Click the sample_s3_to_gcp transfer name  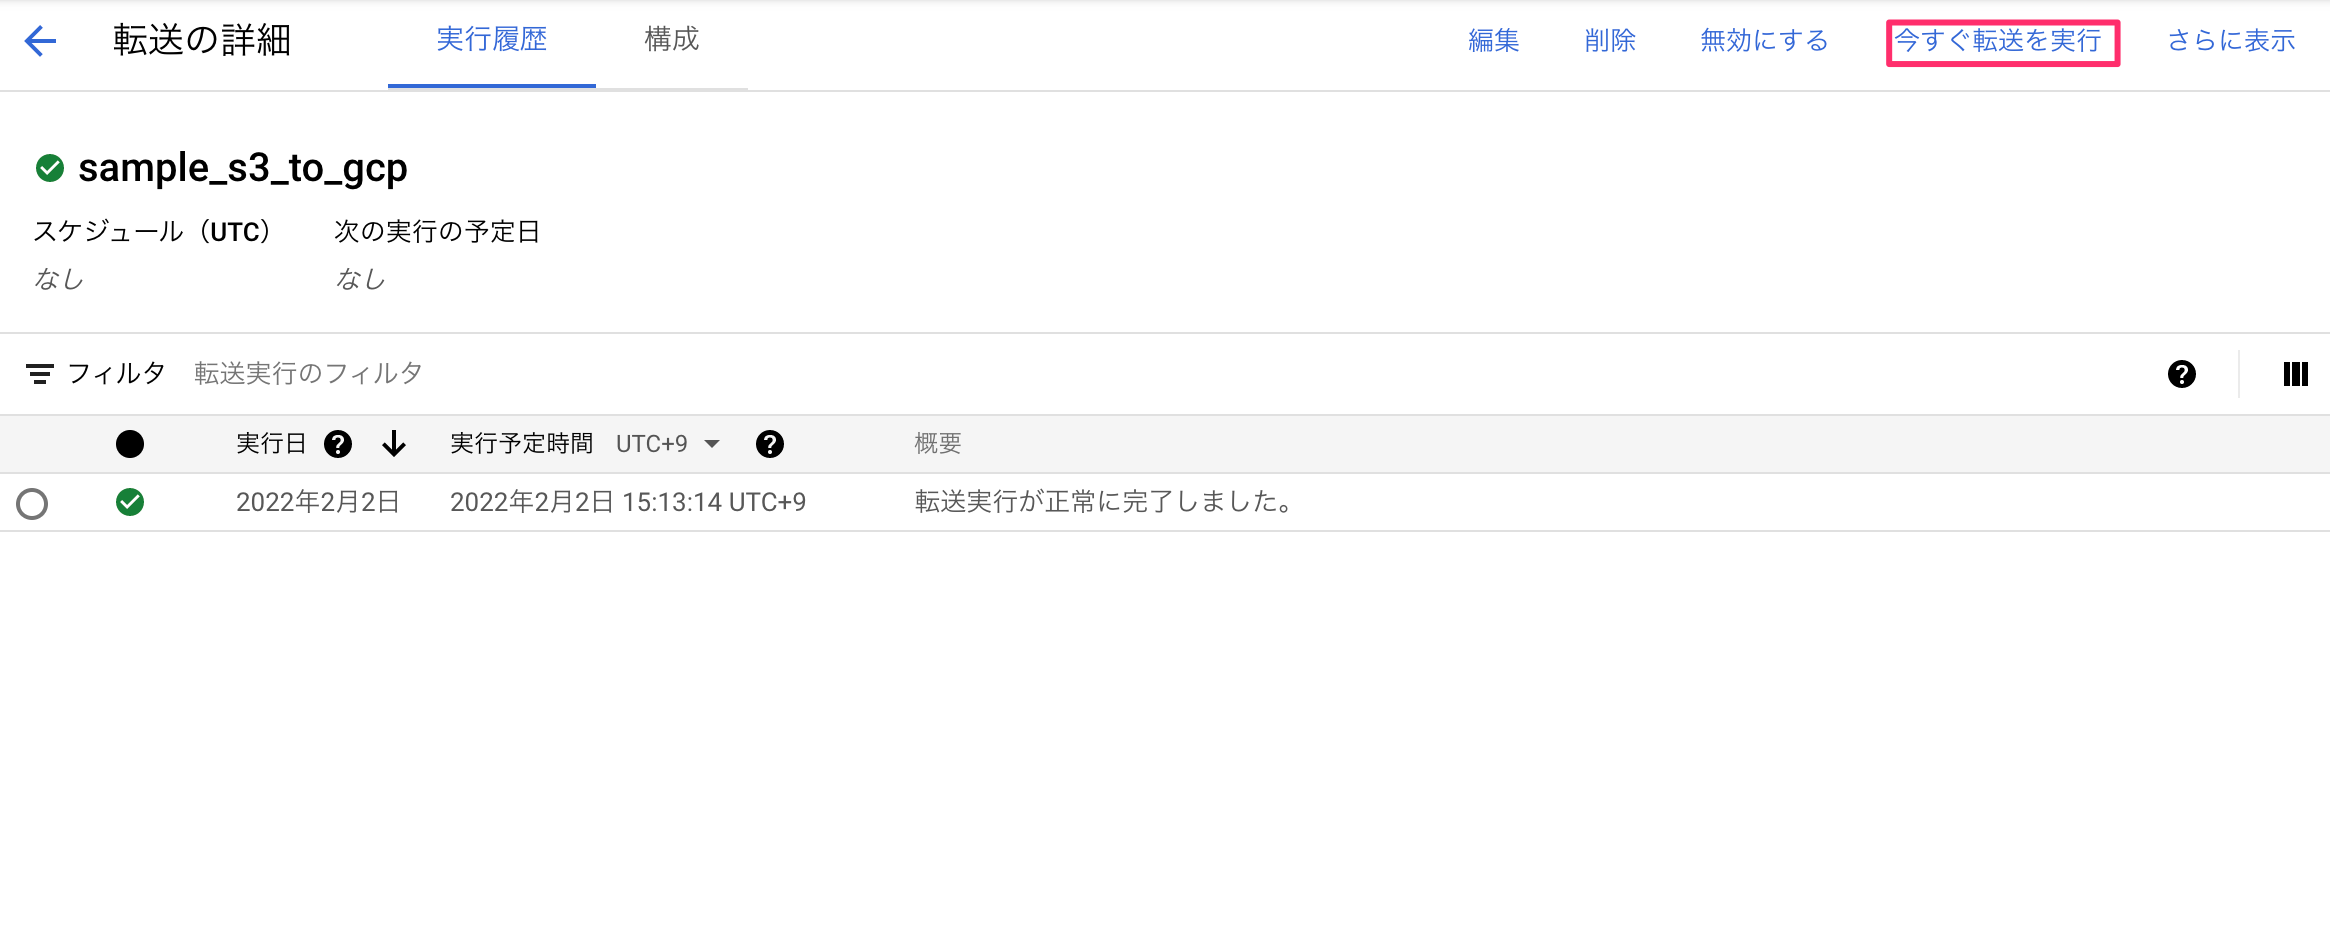(243, 168)
